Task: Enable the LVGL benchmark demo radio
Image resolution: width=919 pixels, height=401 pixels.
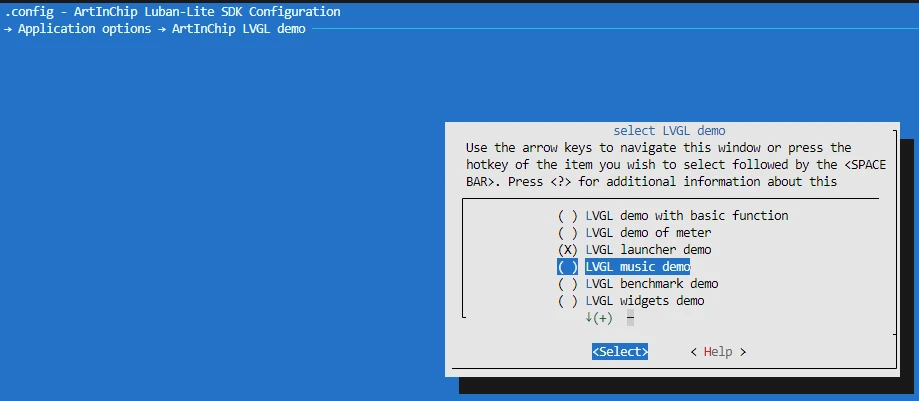Action: pyautogui.click(x=567, y=284)
